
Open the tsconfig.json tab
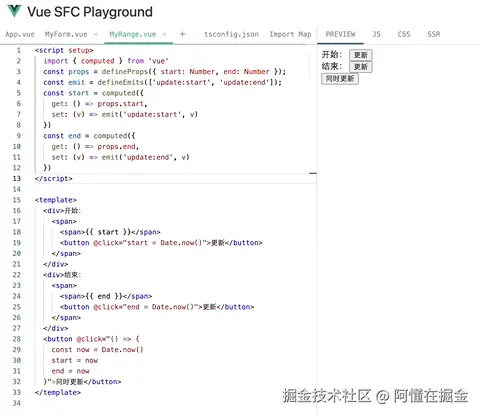231,34
